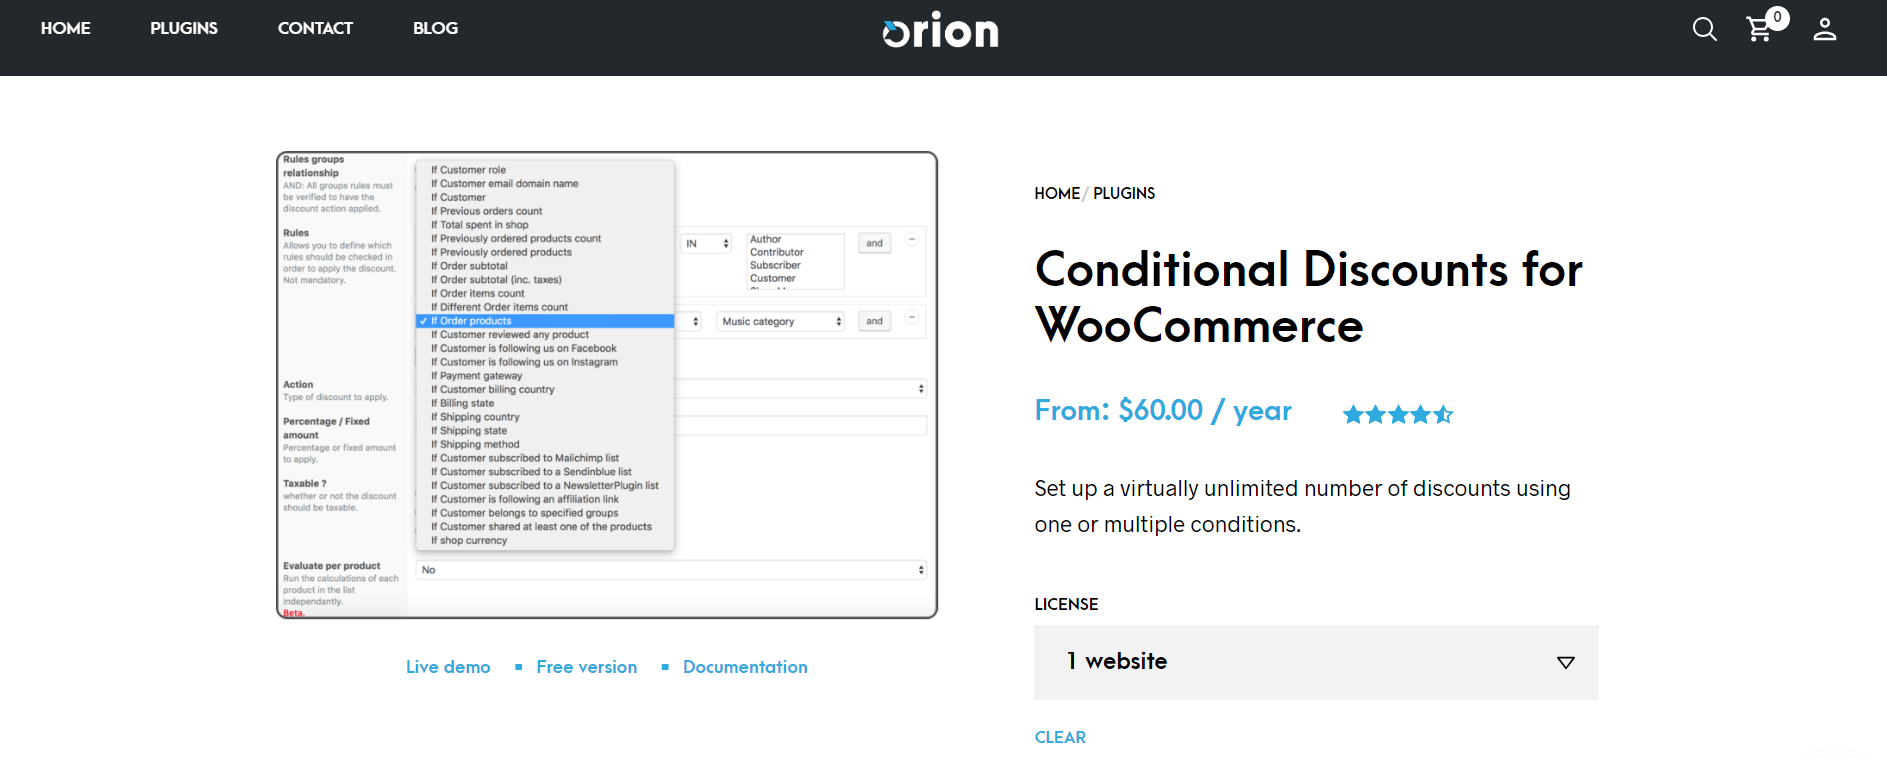Click the plugin screenshot thumbnail image
Viewport: 1887px width, 758px height.
click(607, 385)
